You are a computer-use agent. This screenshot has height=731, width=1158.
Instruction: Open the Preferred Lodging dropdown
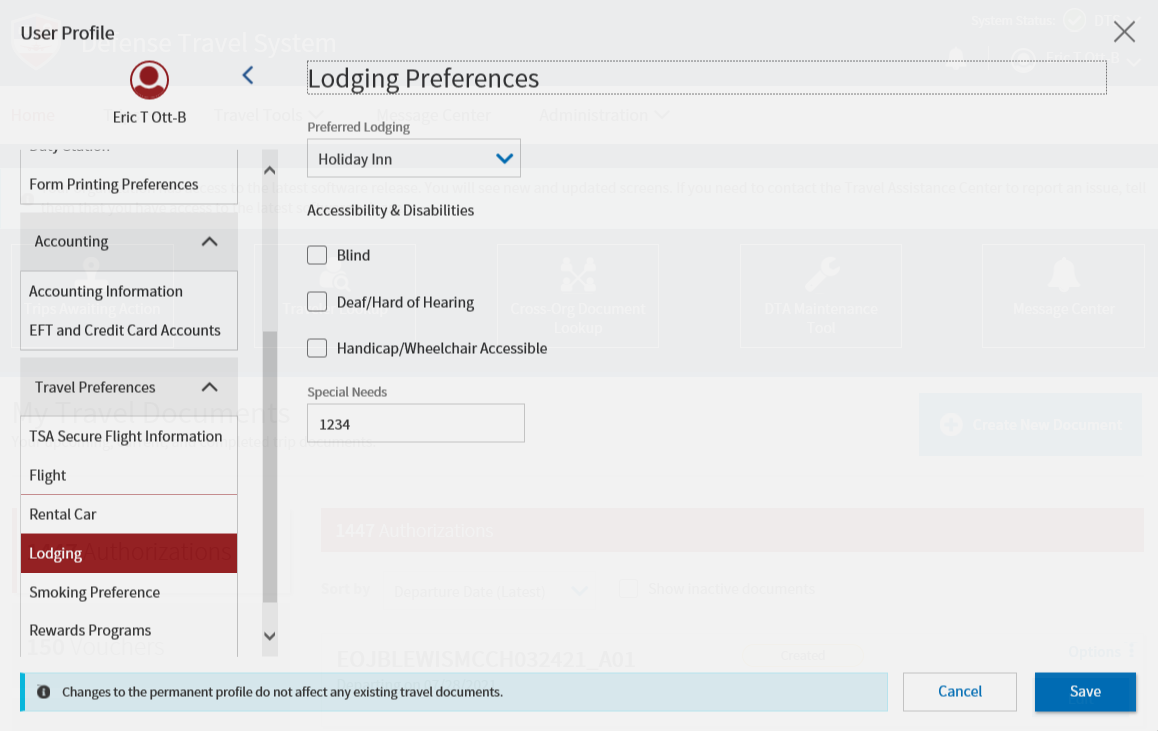coord(413,158)
